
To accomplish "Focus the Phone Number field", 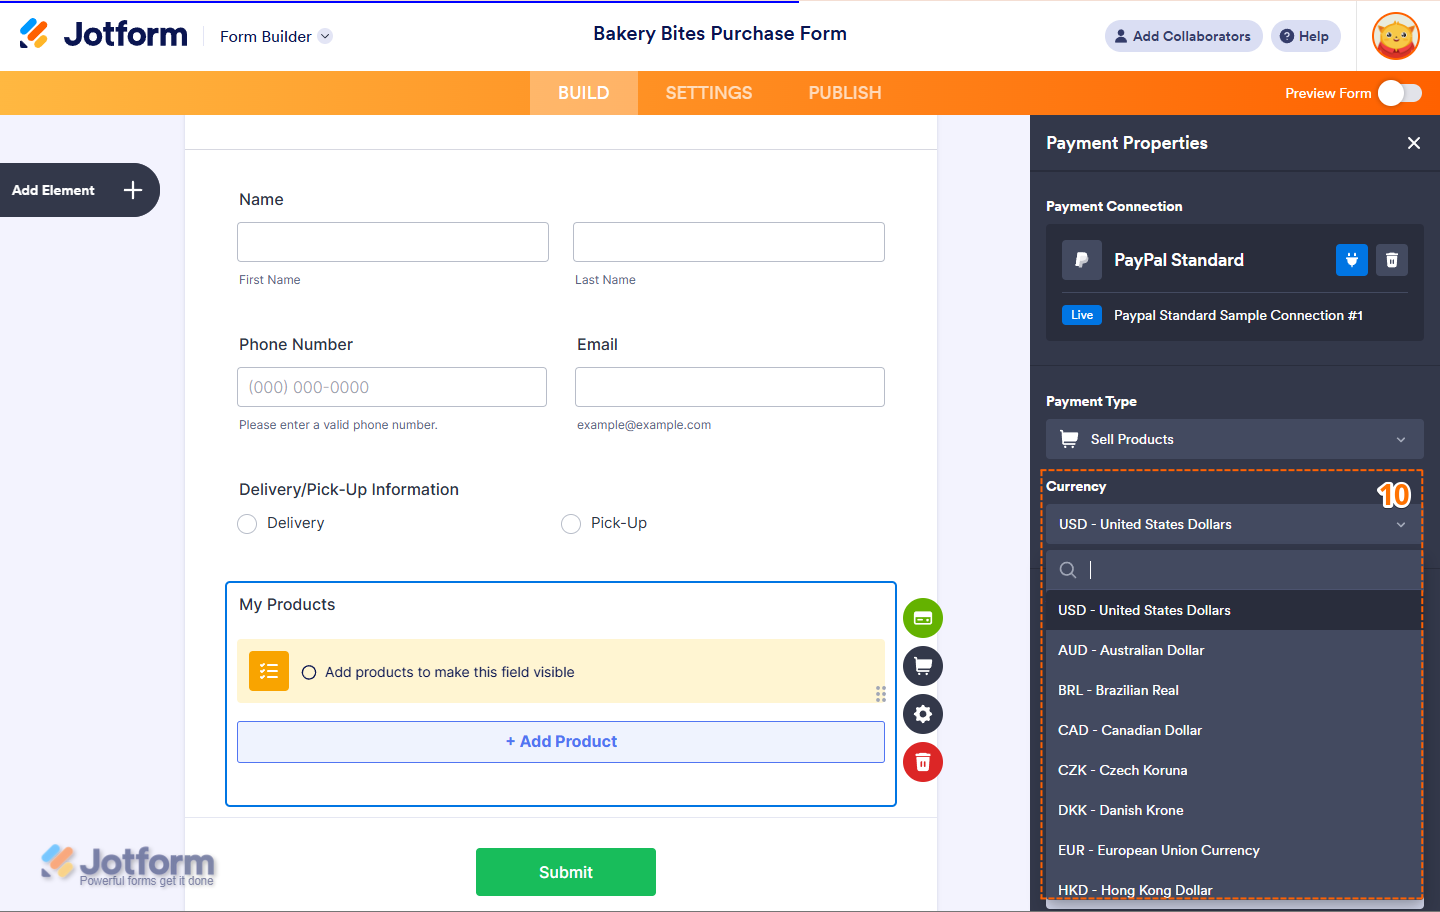I will coord(392,387).
